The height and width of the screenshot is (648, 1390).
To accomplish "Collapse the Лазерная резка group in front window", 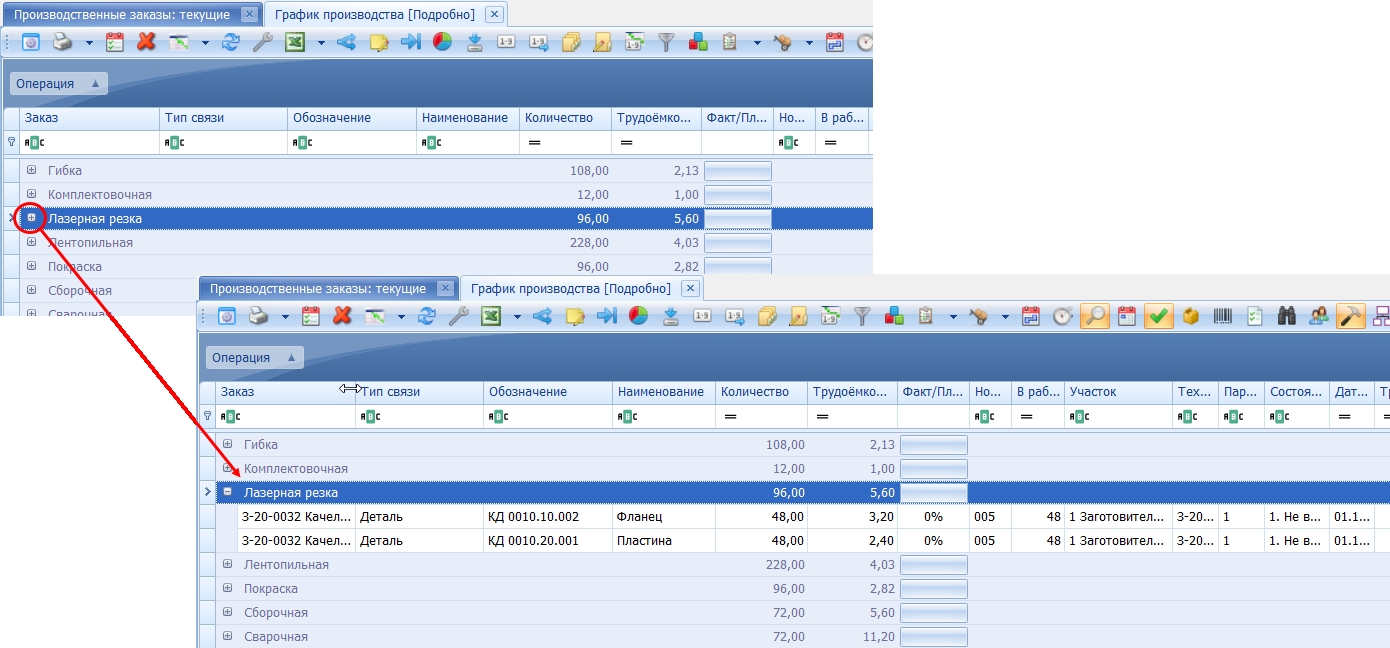I will (227, 492).
